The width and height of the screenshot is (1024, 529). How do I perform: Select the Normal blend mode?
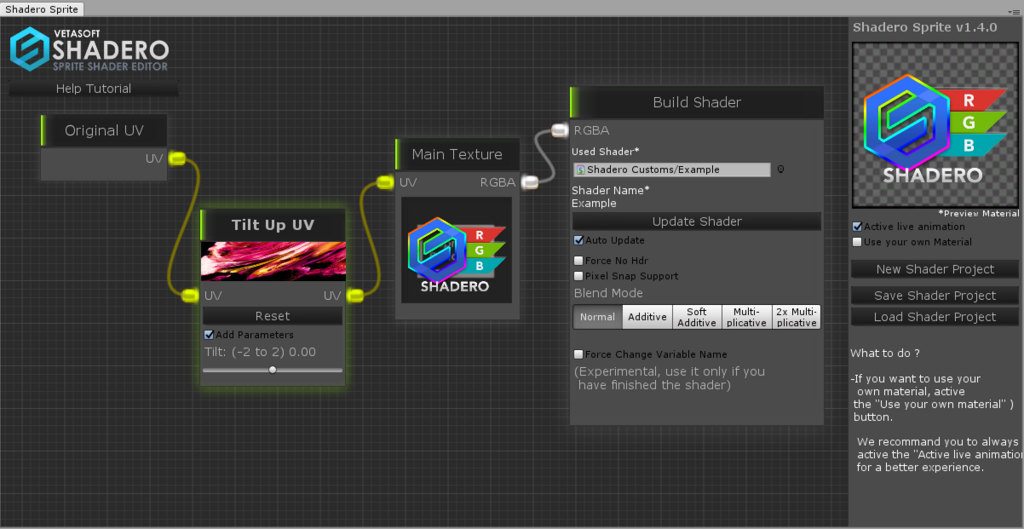click(598, 317)
